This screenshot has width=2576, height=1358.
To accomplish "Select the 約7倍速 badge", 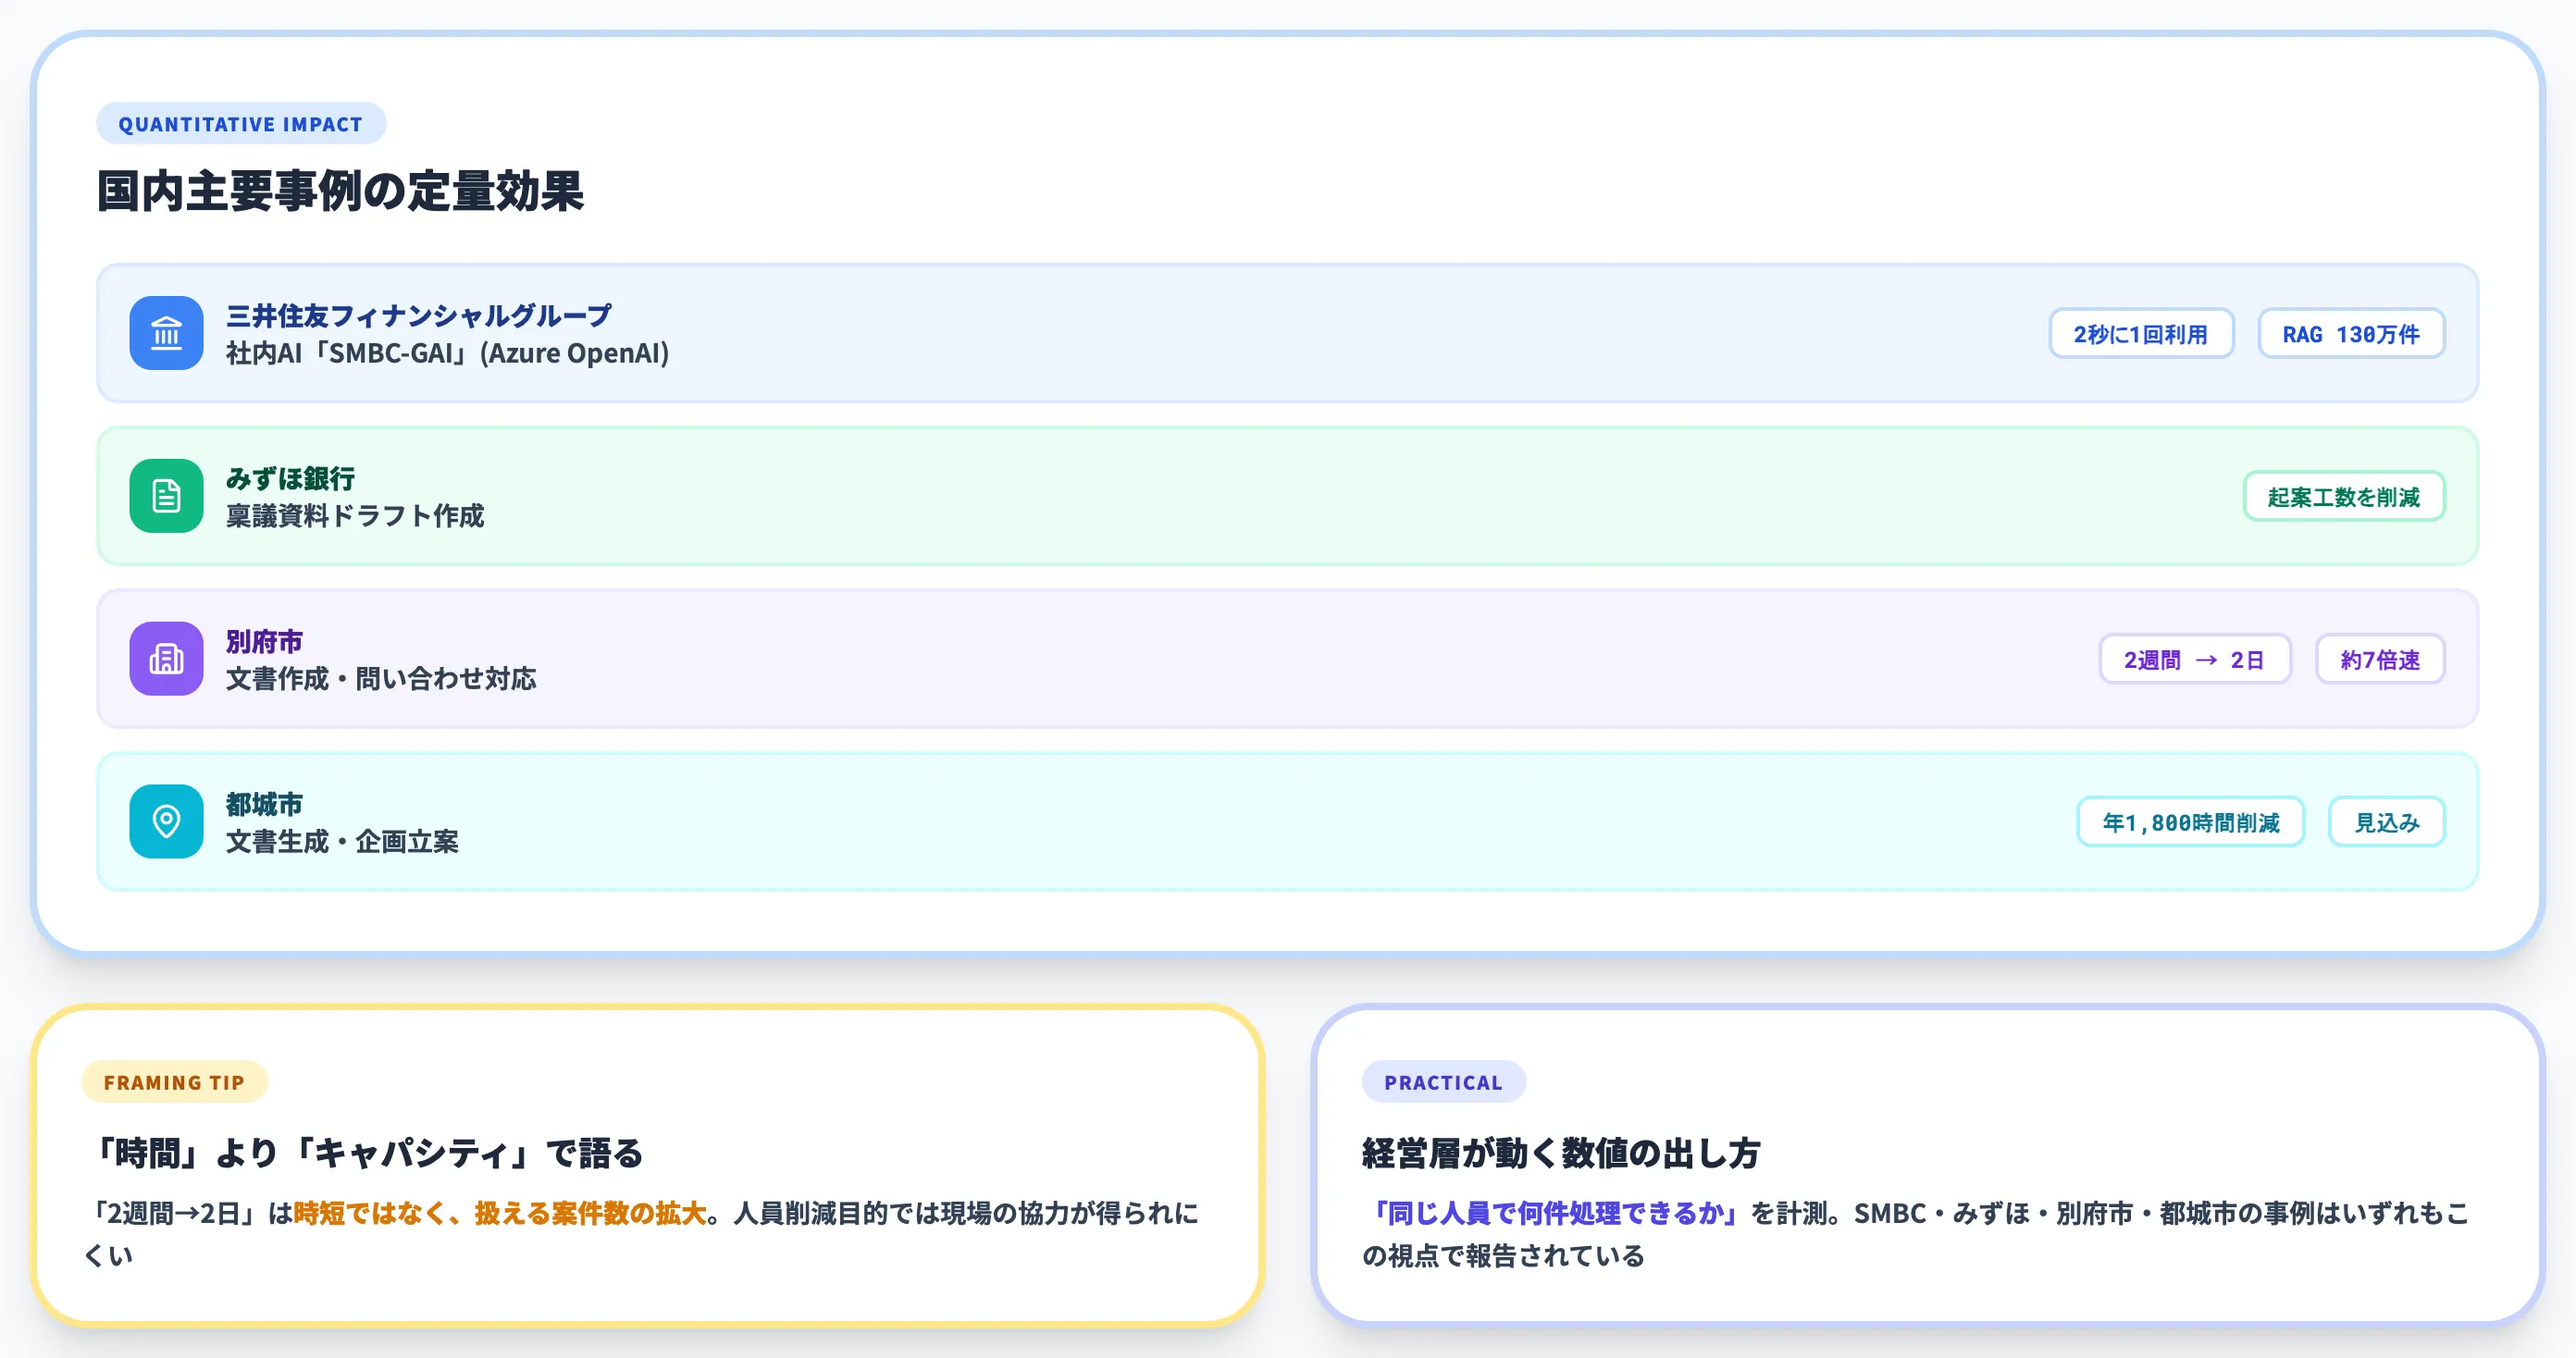I will click(x=2380, y=659).
